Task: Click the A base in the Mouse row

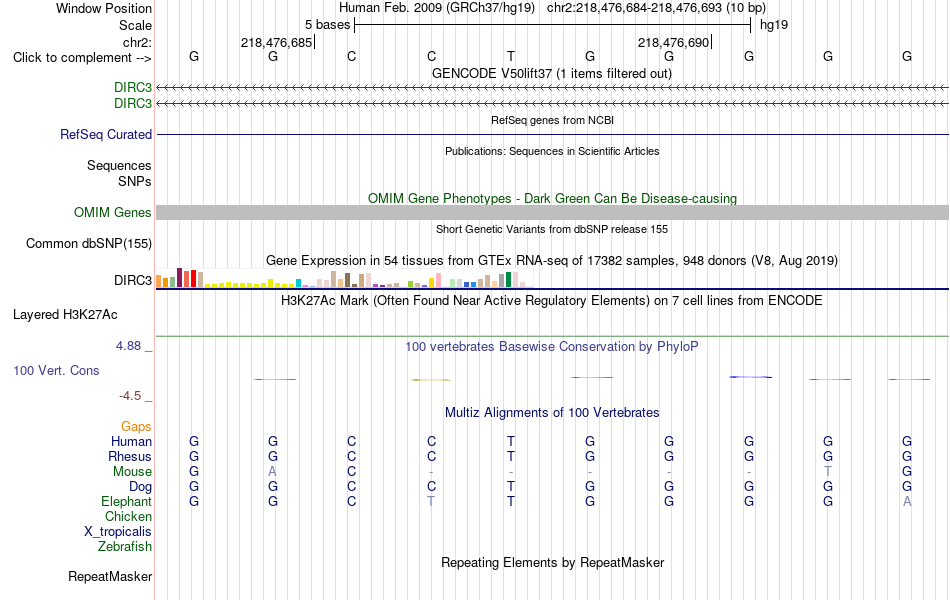Action: coord(273,472)
